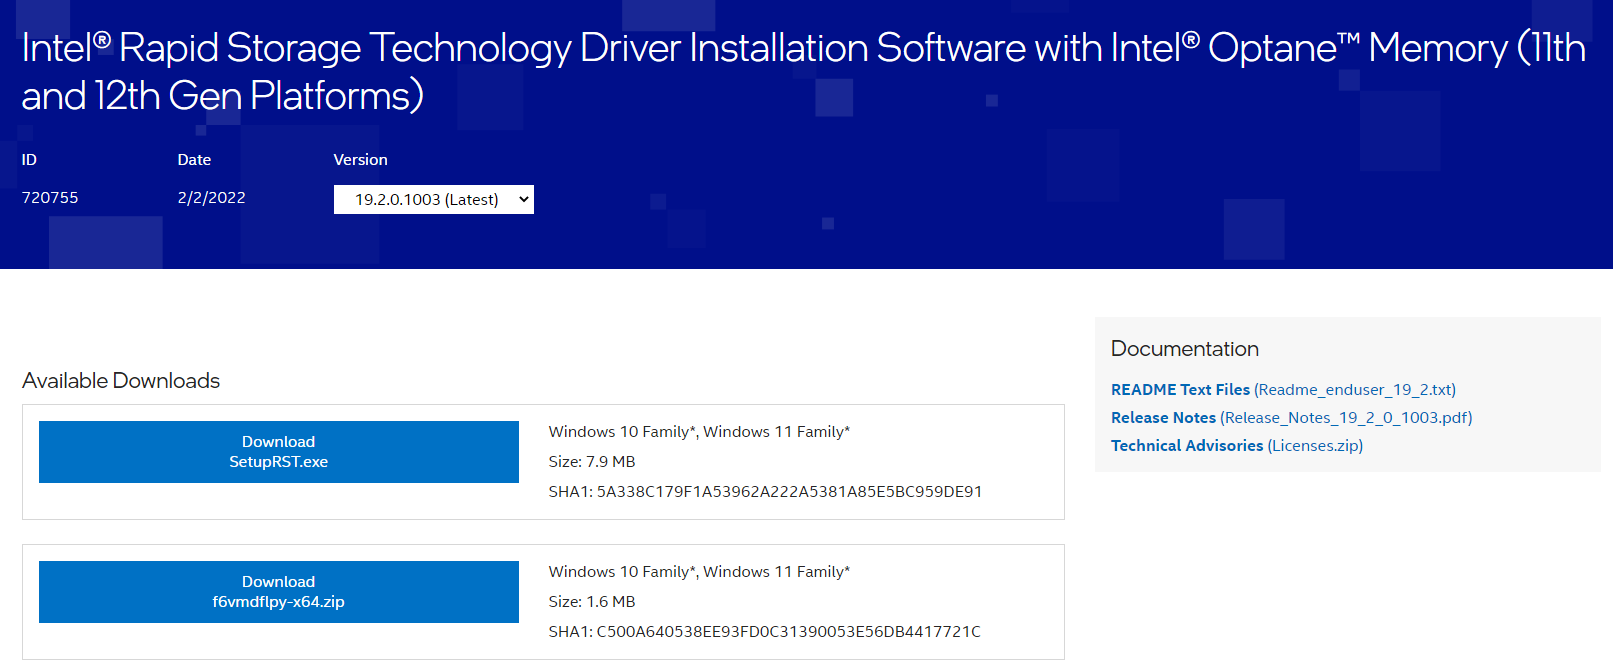
Task: Open Technical Advisories Licenses.zip link
Action: coord(1237,446)
